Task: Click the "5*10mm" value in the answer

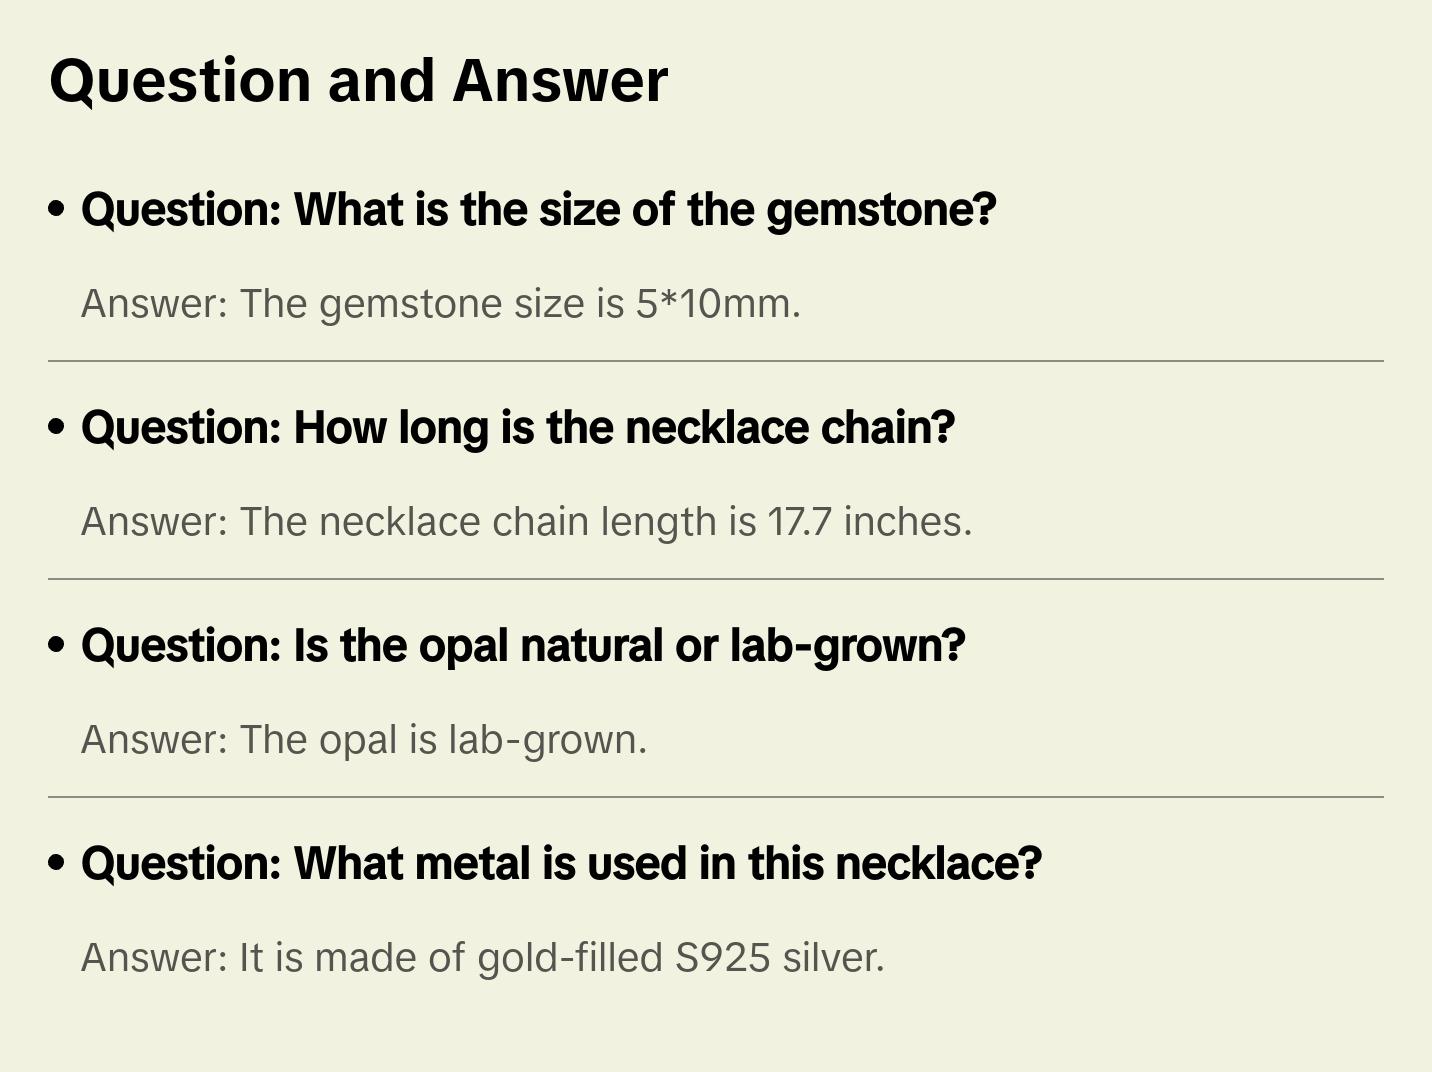Action: click(716, 304)
